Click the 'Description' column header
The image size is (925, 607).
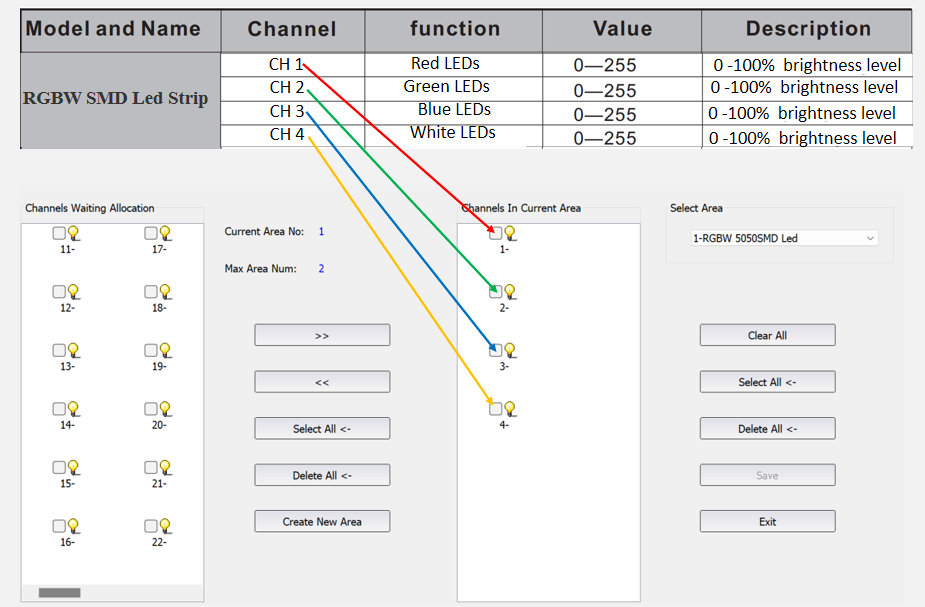(808, 29)
